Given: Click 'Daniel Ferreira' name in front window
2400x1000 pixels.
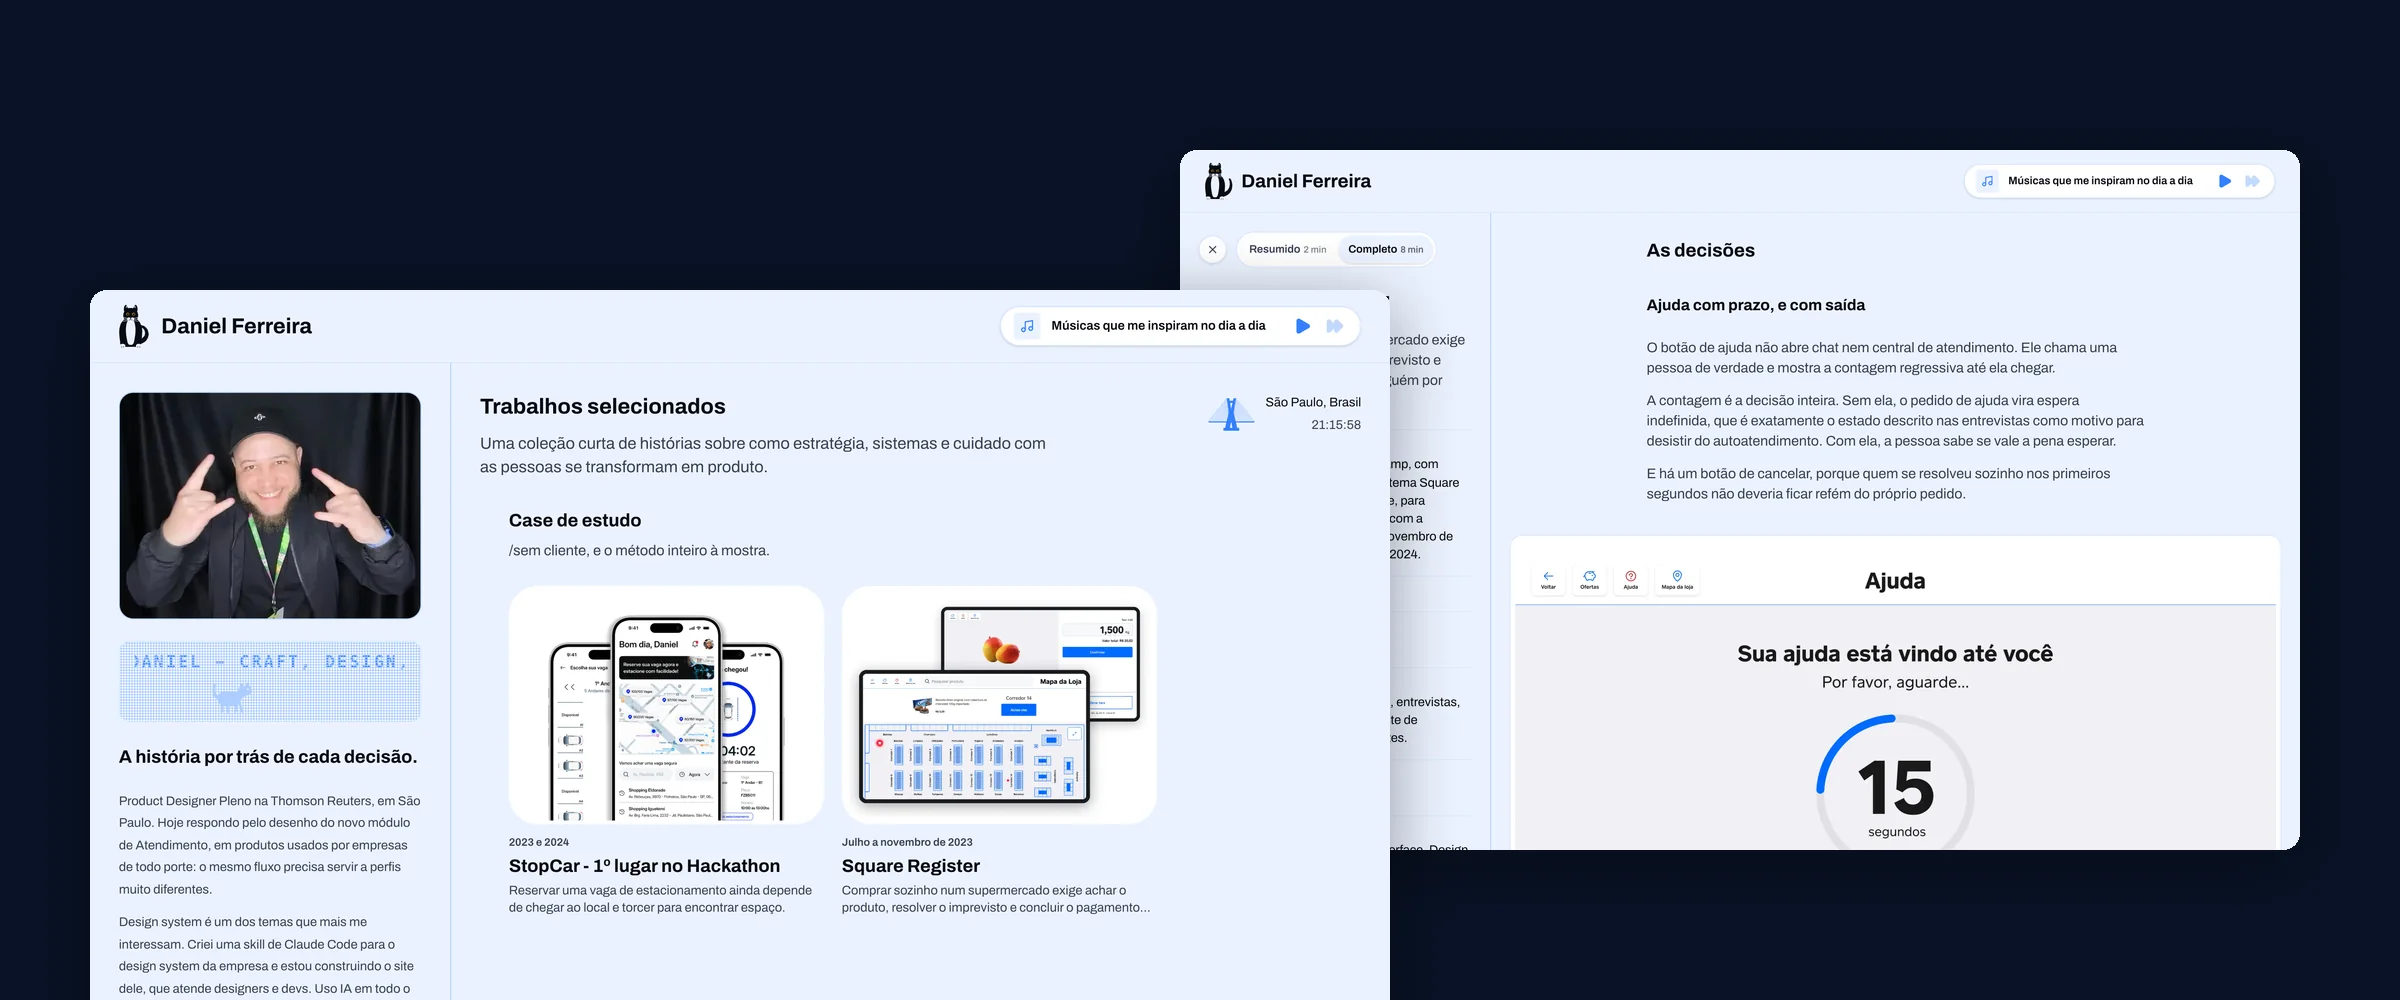Looking at the screenshot, I should pyautogui.click(x=236, y=326).
